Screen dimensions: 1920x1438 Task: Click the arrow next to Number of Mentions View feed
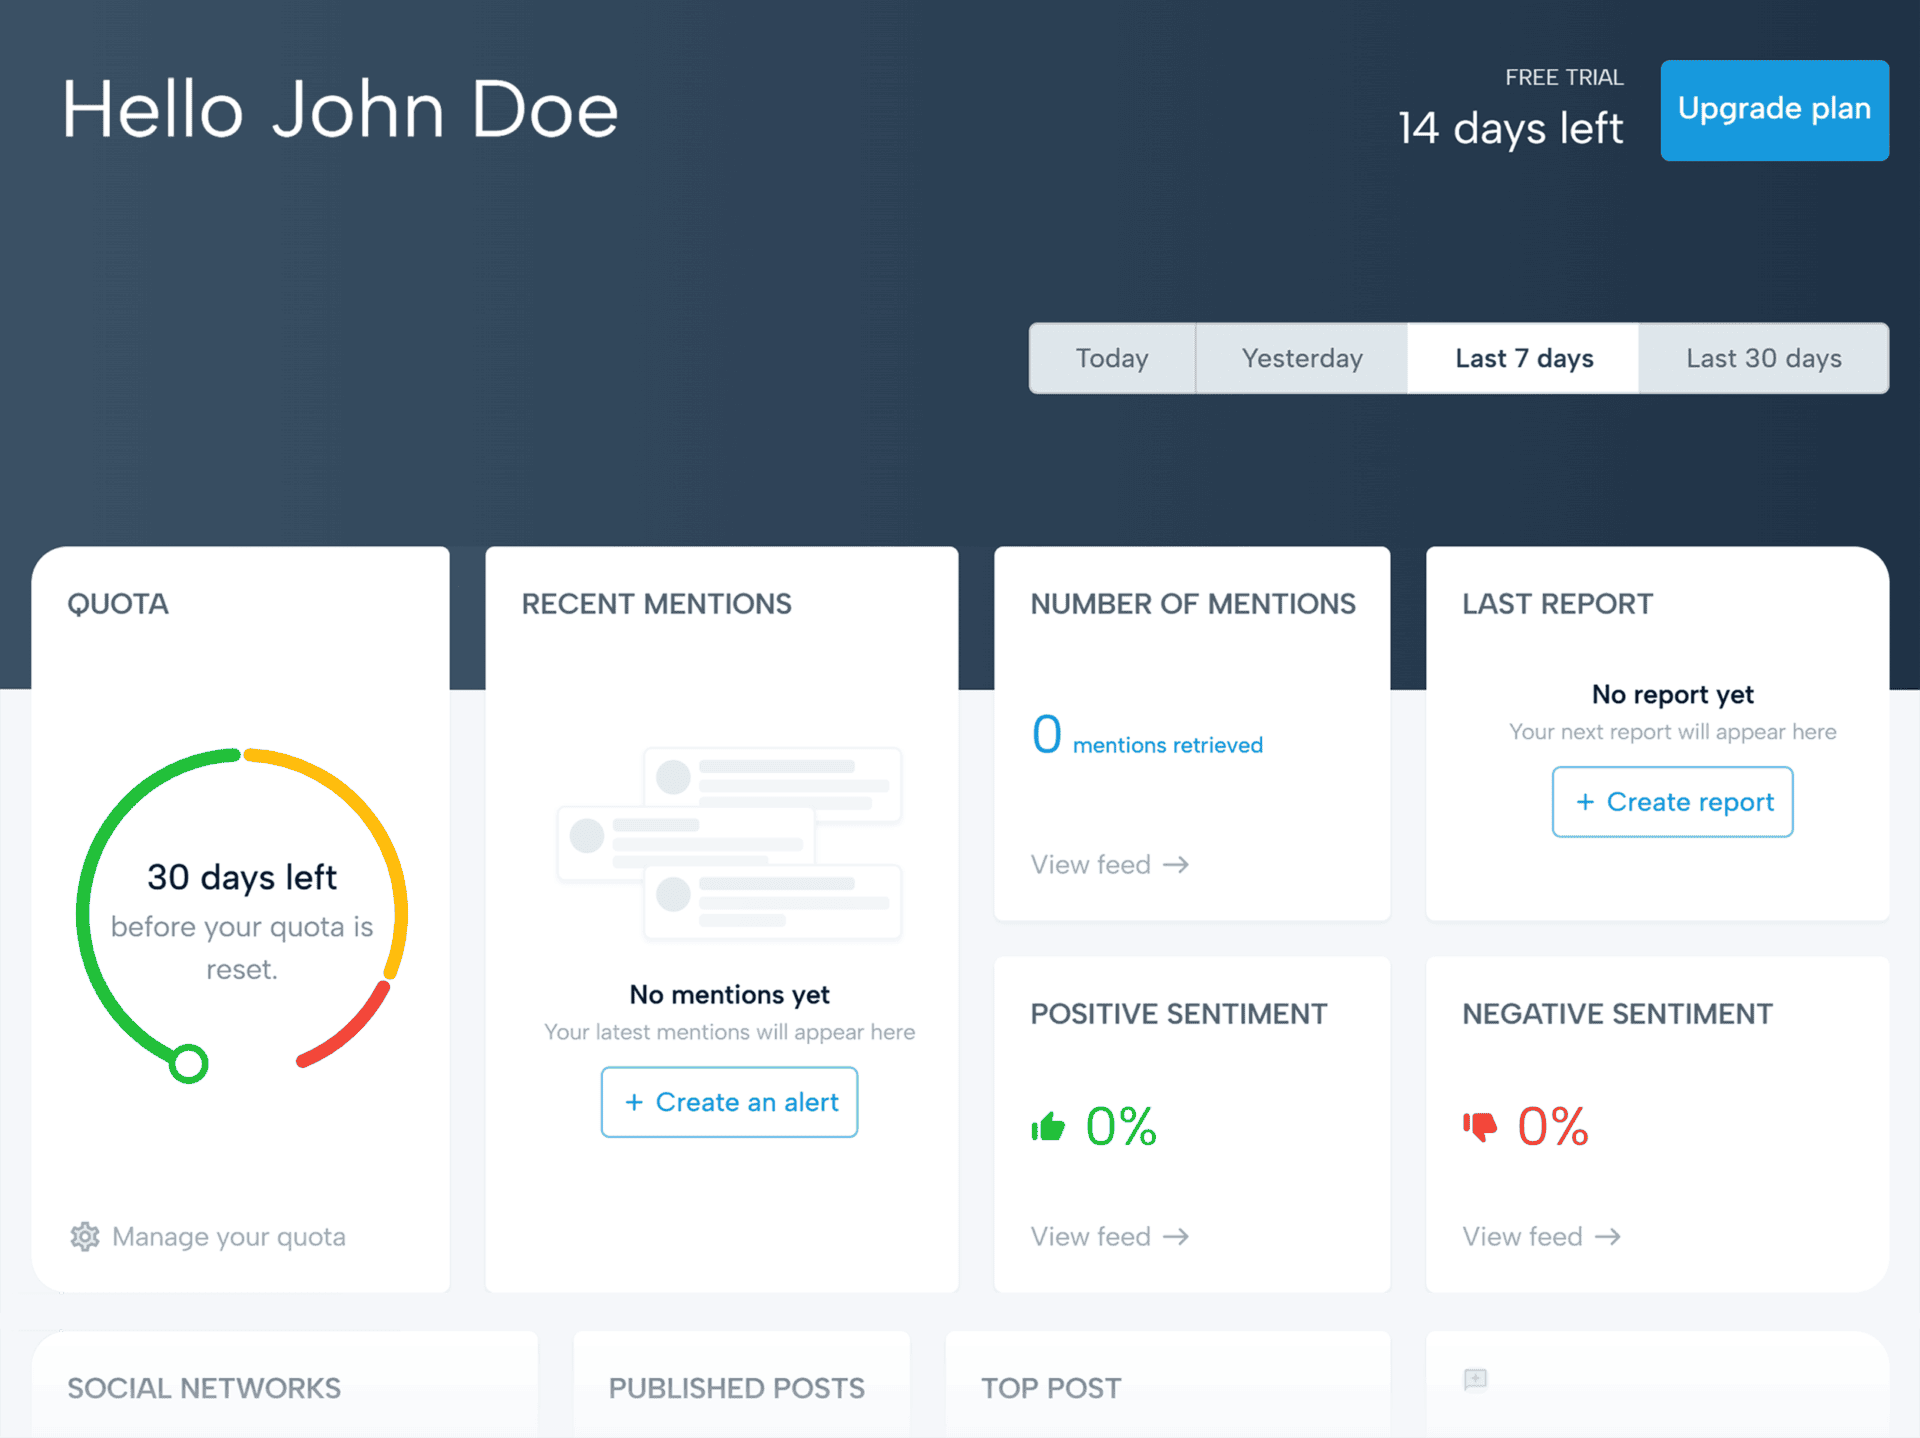coord(1177,865)
